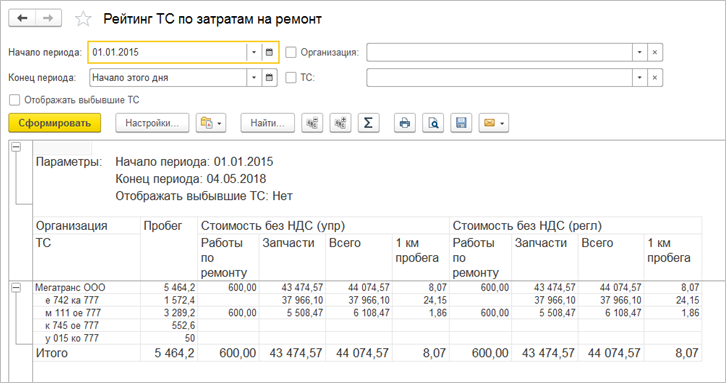
Task: Open the calendar for Начало периода
Action: click(269, 52)
